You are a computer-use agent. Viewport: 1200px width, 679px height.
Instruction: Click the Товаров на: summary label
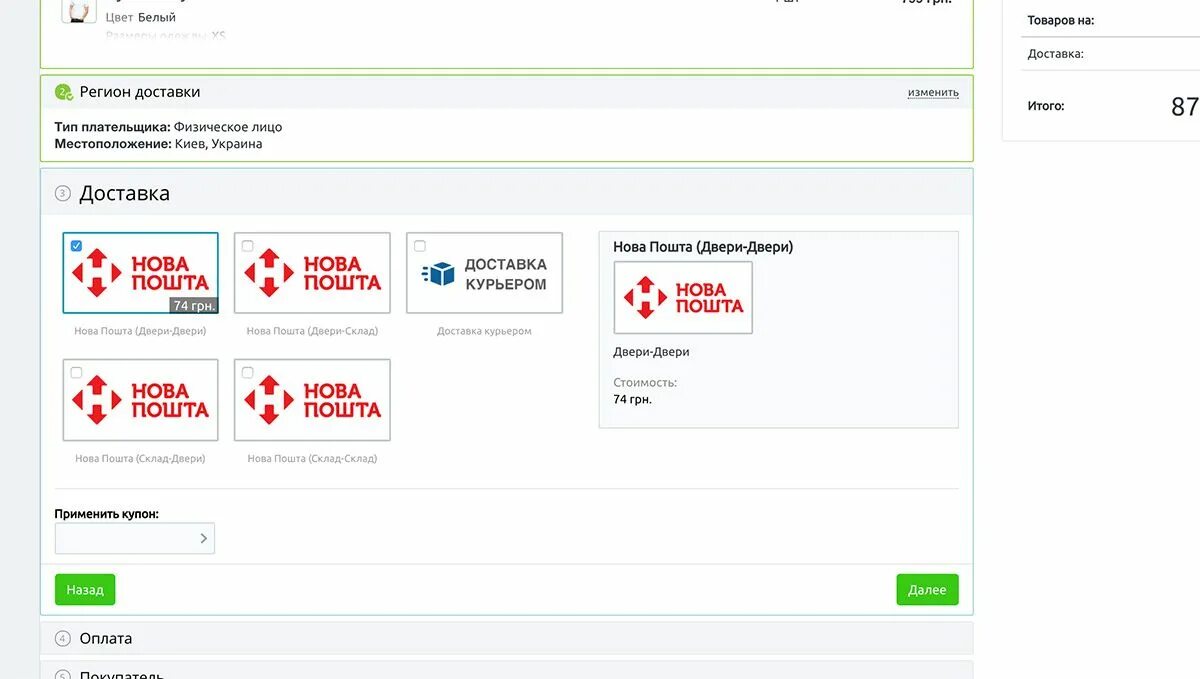click(1061, 20)
